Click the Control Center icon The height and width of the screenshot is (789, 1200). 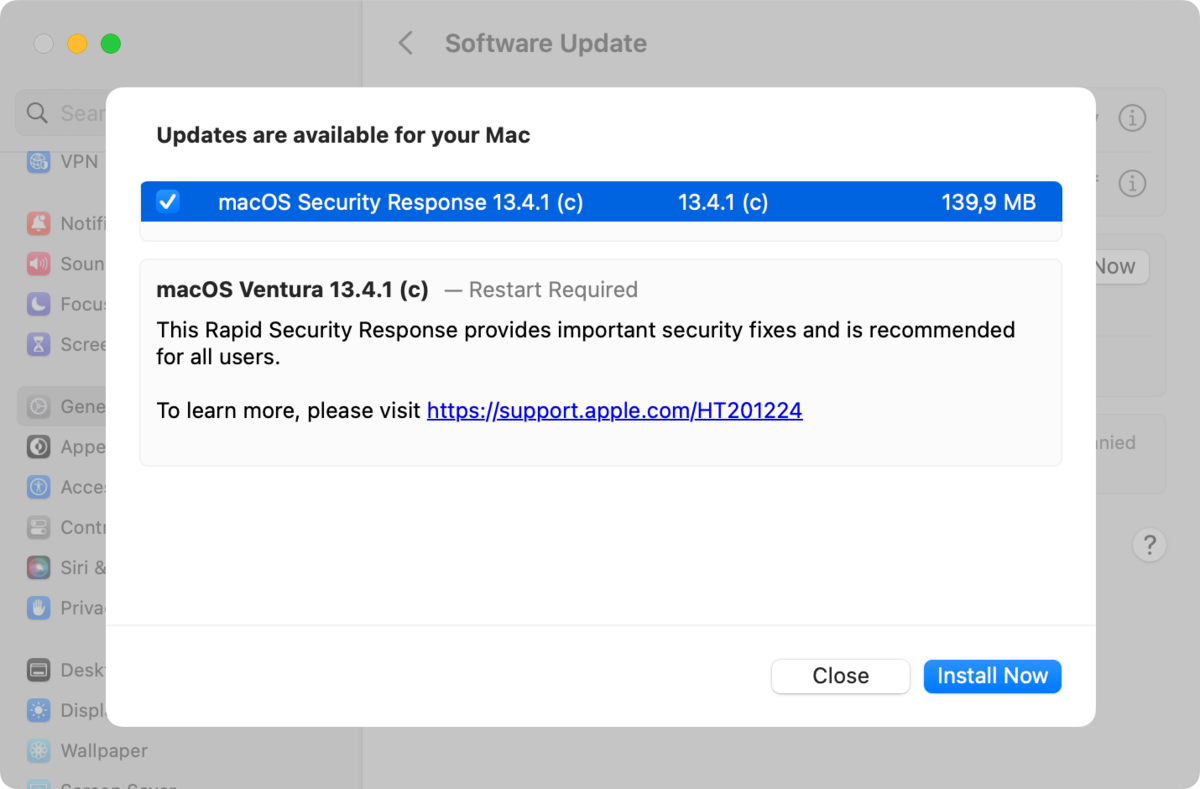pos(38,527)
